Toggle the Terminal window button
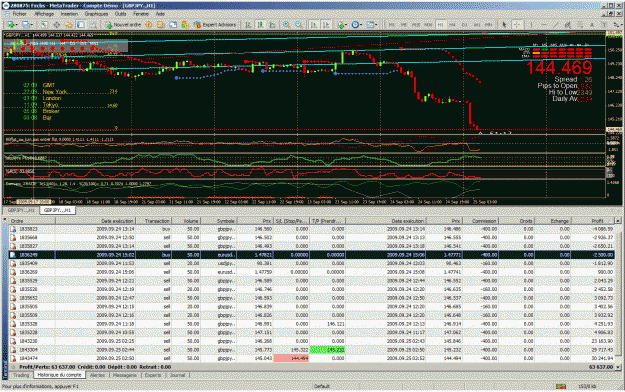The width and height of the screenshot is (625, 392). (81, 25)
